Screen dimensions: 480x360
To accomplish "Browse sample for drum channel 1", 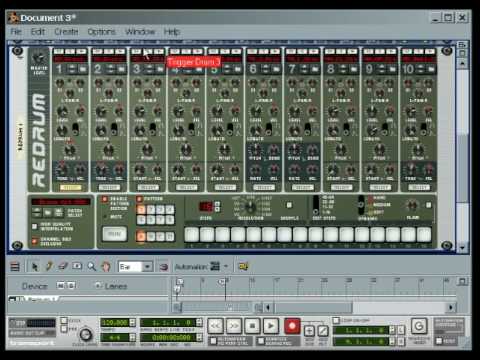I will tap(82, 69).
